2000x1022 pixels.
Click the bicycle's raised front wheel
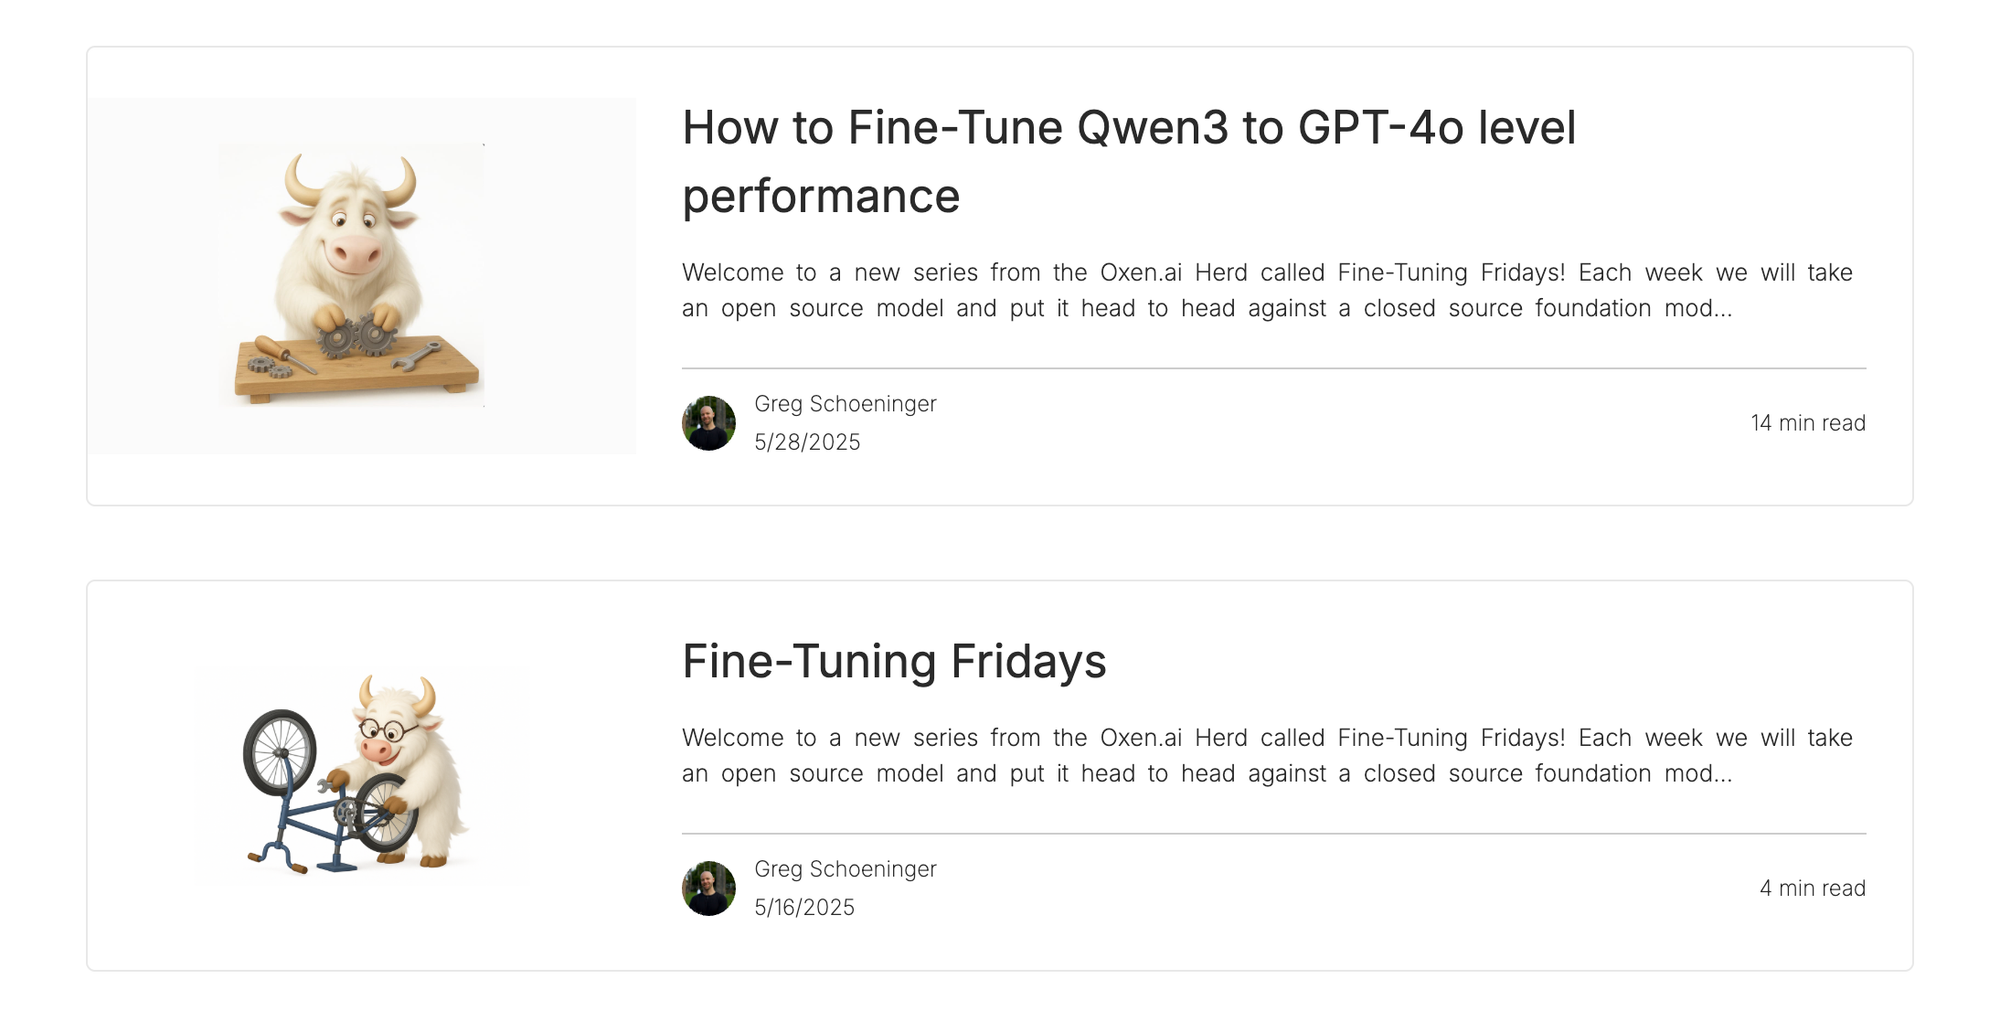pos(280,752)
